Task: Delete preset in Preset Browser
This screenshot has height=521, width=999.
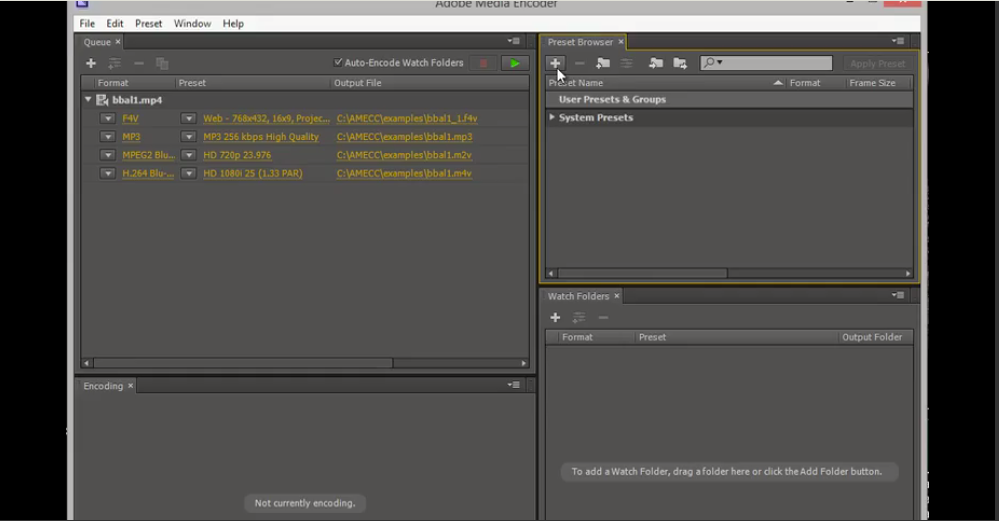Action: [579, 63]
